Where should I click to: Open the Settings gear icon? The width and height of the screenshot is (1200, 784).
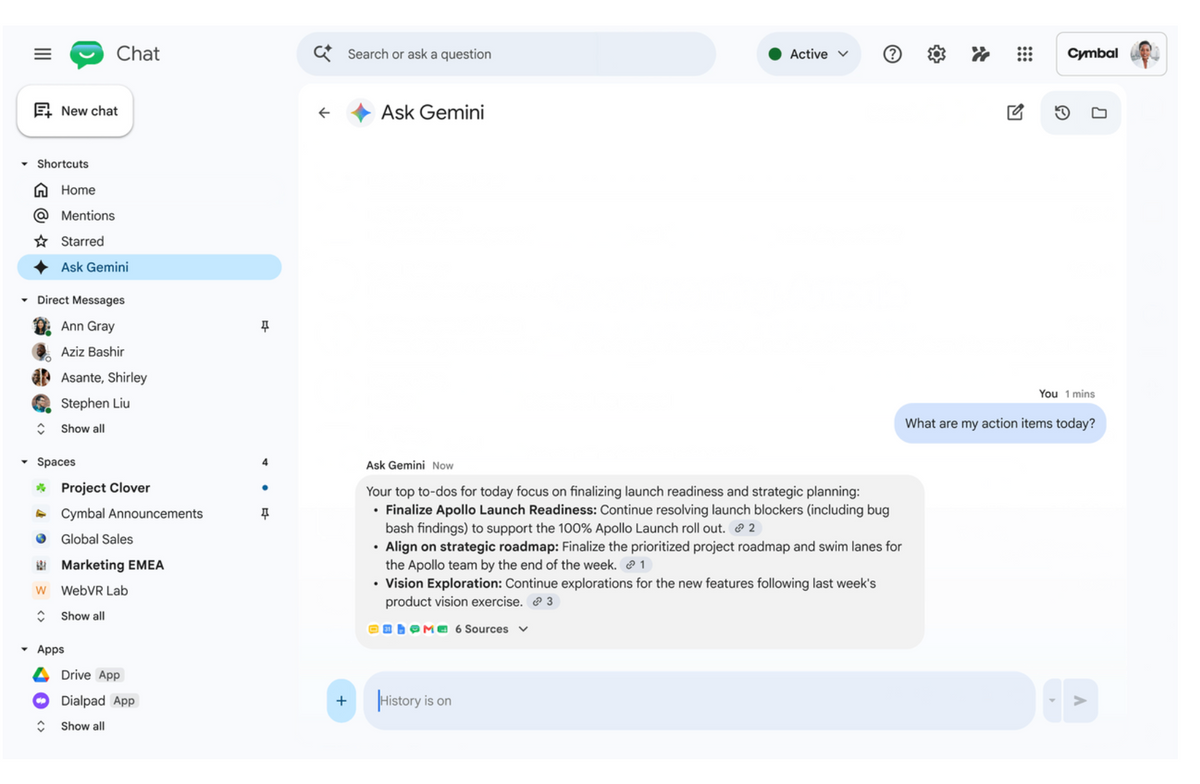(936, 54)
